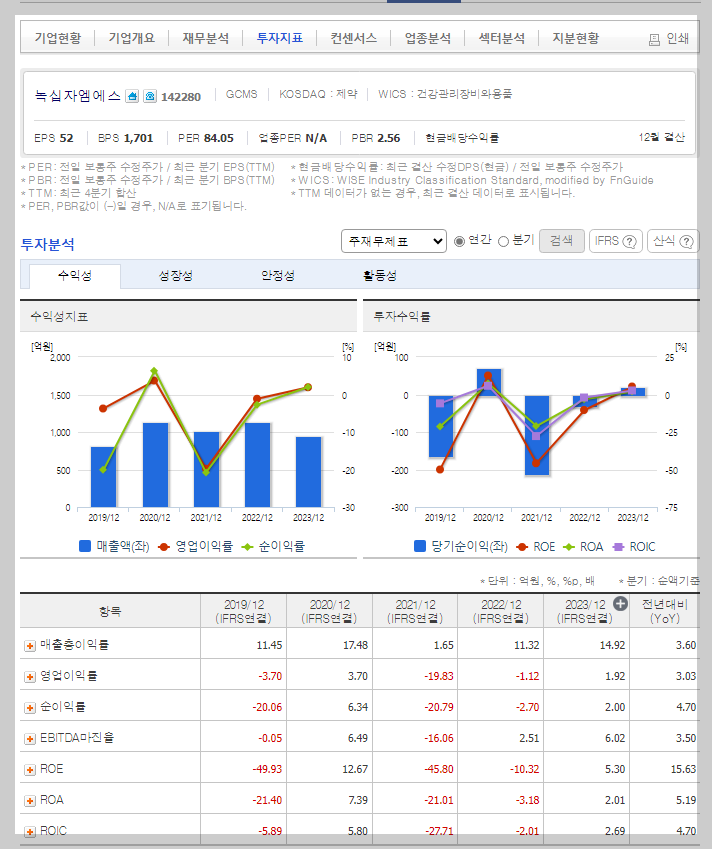The image size is (712, 849).
Task: Select the 분기 radio button
Action: point(503,241)
